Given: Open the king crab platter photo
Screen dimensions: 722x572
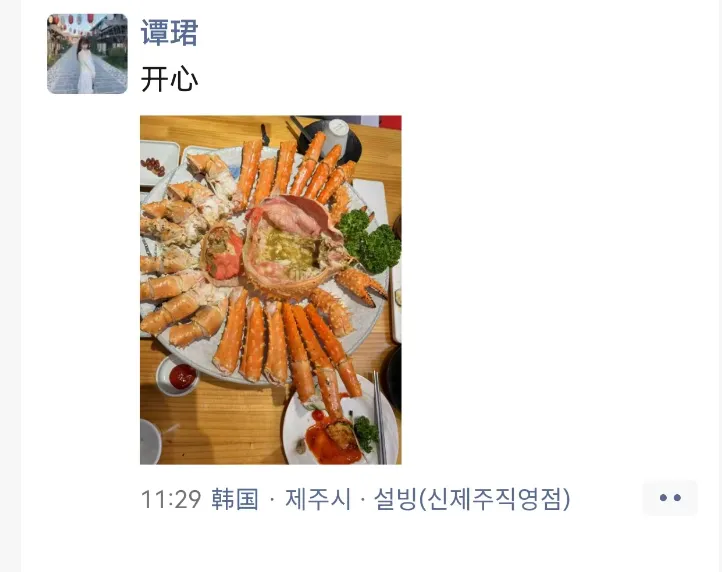Looking at the screenshot, I should (x=271, y=290).
